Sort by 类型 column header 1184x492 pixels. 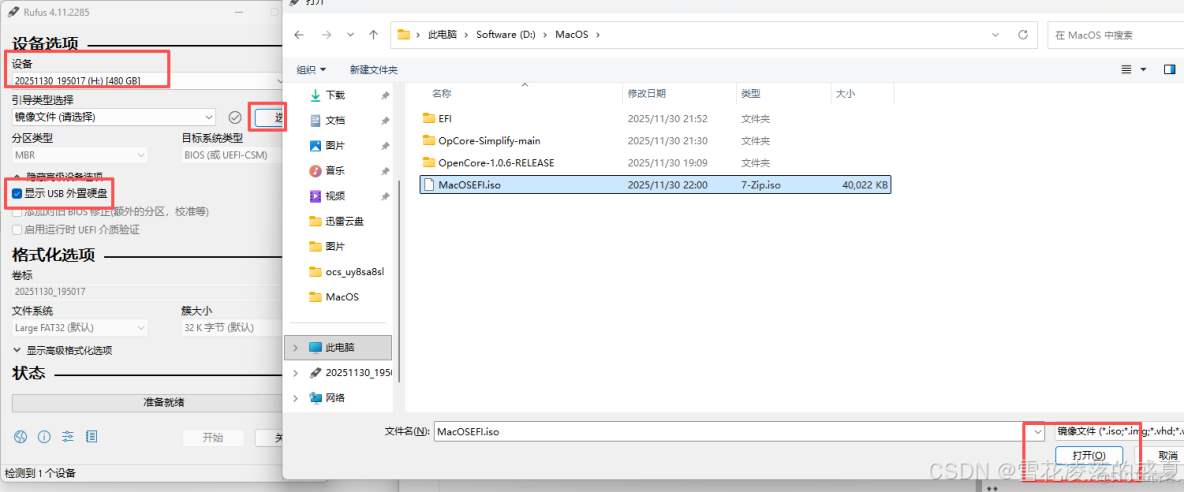coord(751,94)
